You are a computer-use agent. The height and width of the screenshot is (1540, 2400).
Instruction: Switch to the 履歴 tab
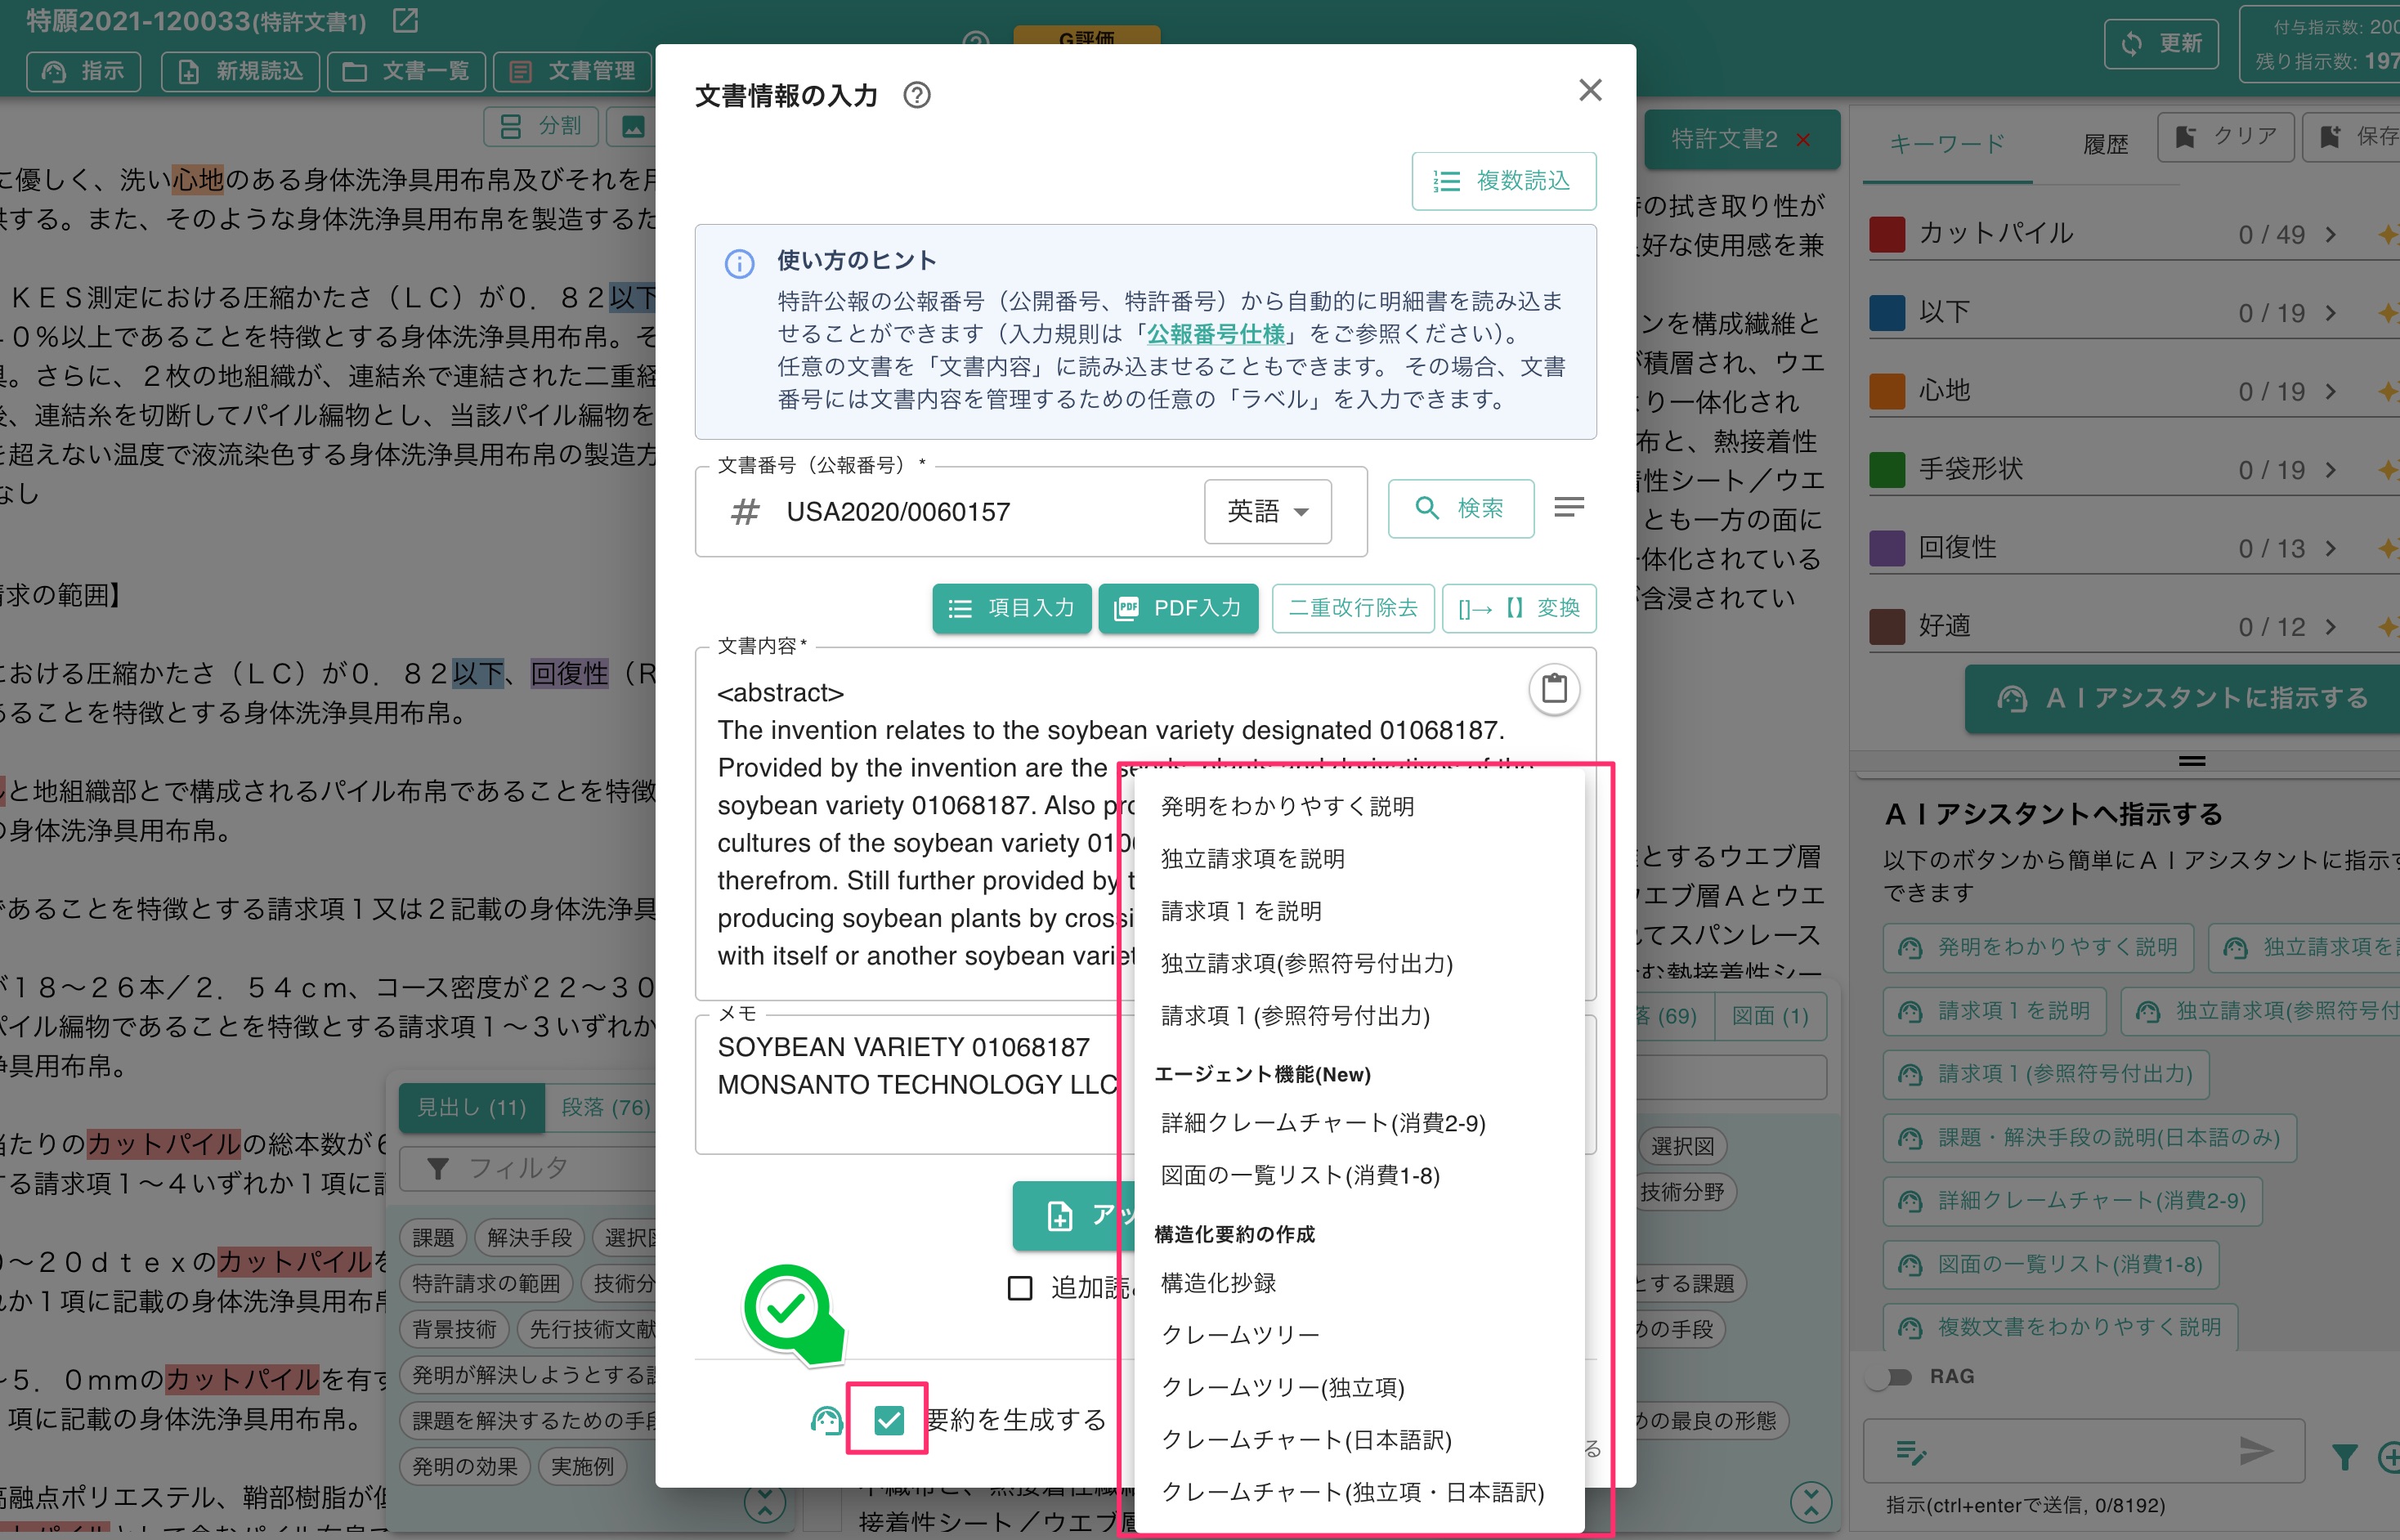tap(2105, 144)
